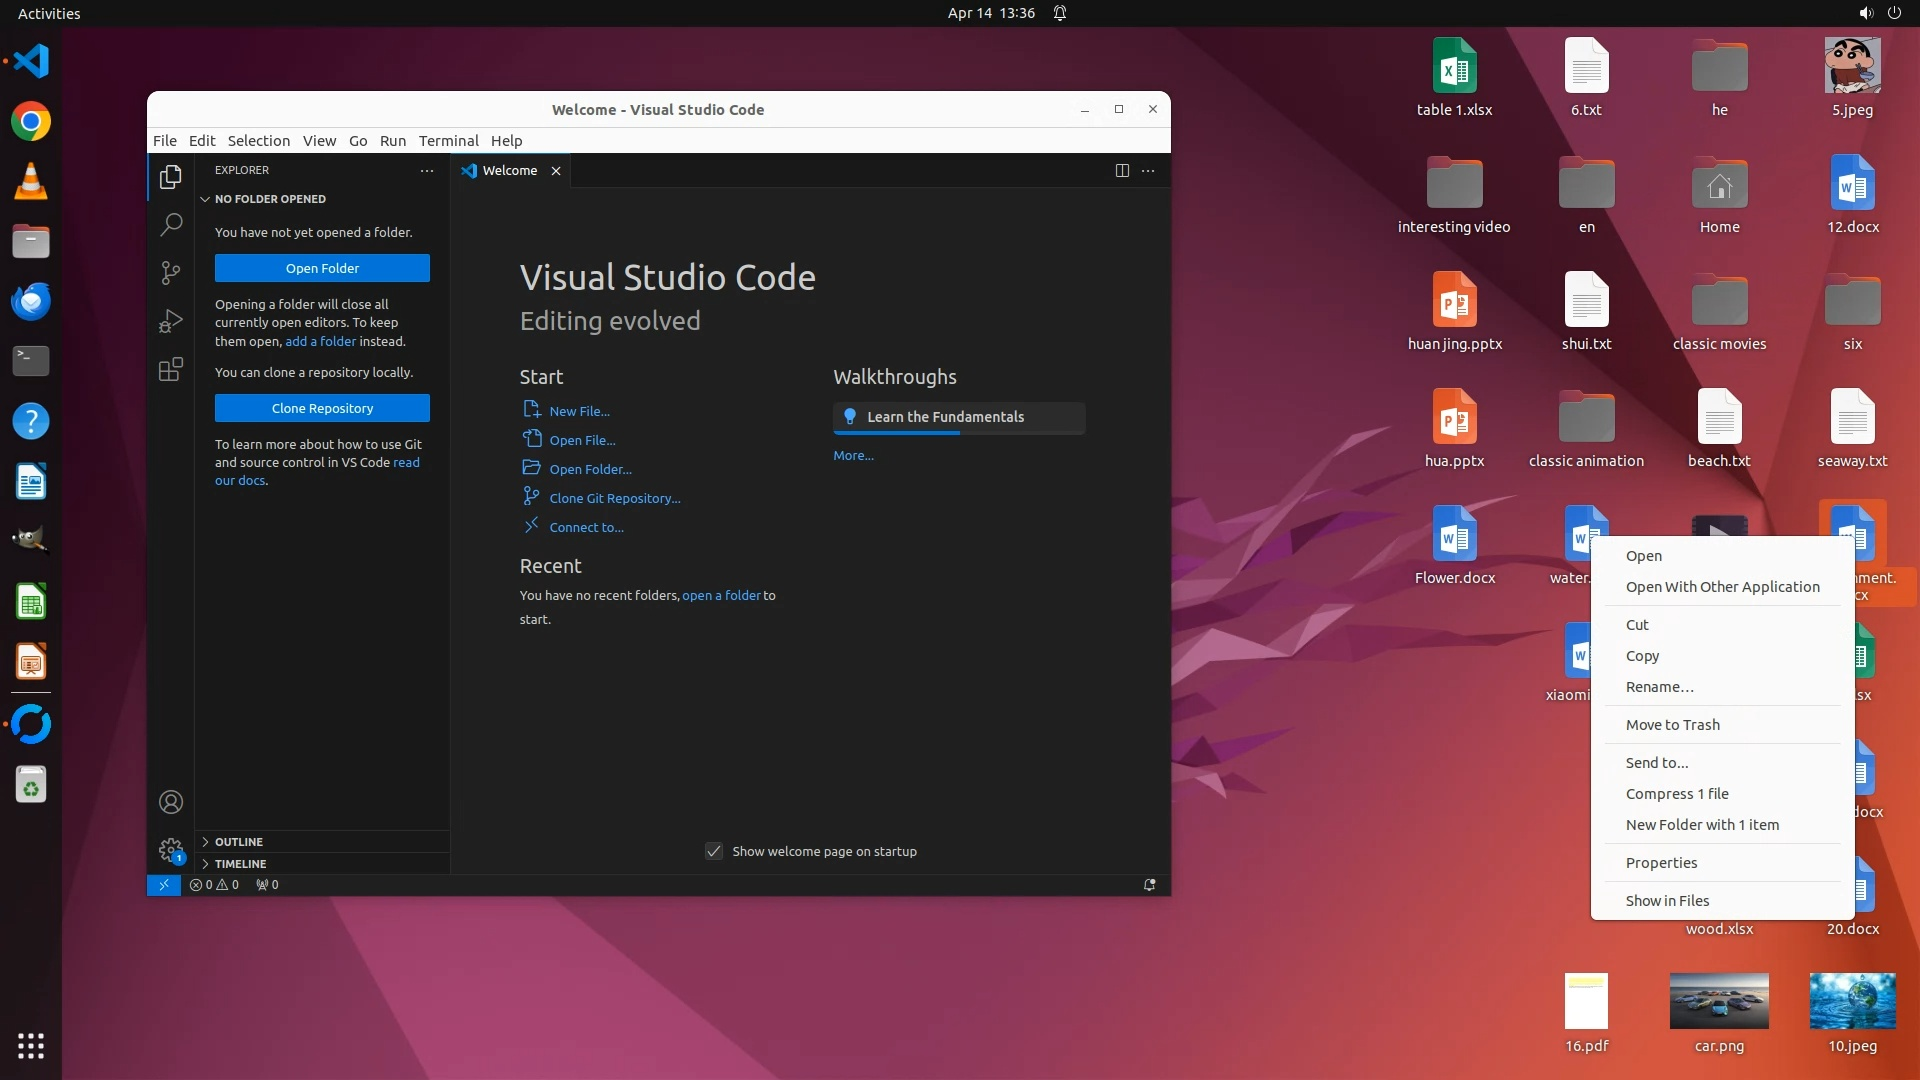The image size is (1920, 1080).
Task: Click the split editor right icon
Action: [1122, 171]
